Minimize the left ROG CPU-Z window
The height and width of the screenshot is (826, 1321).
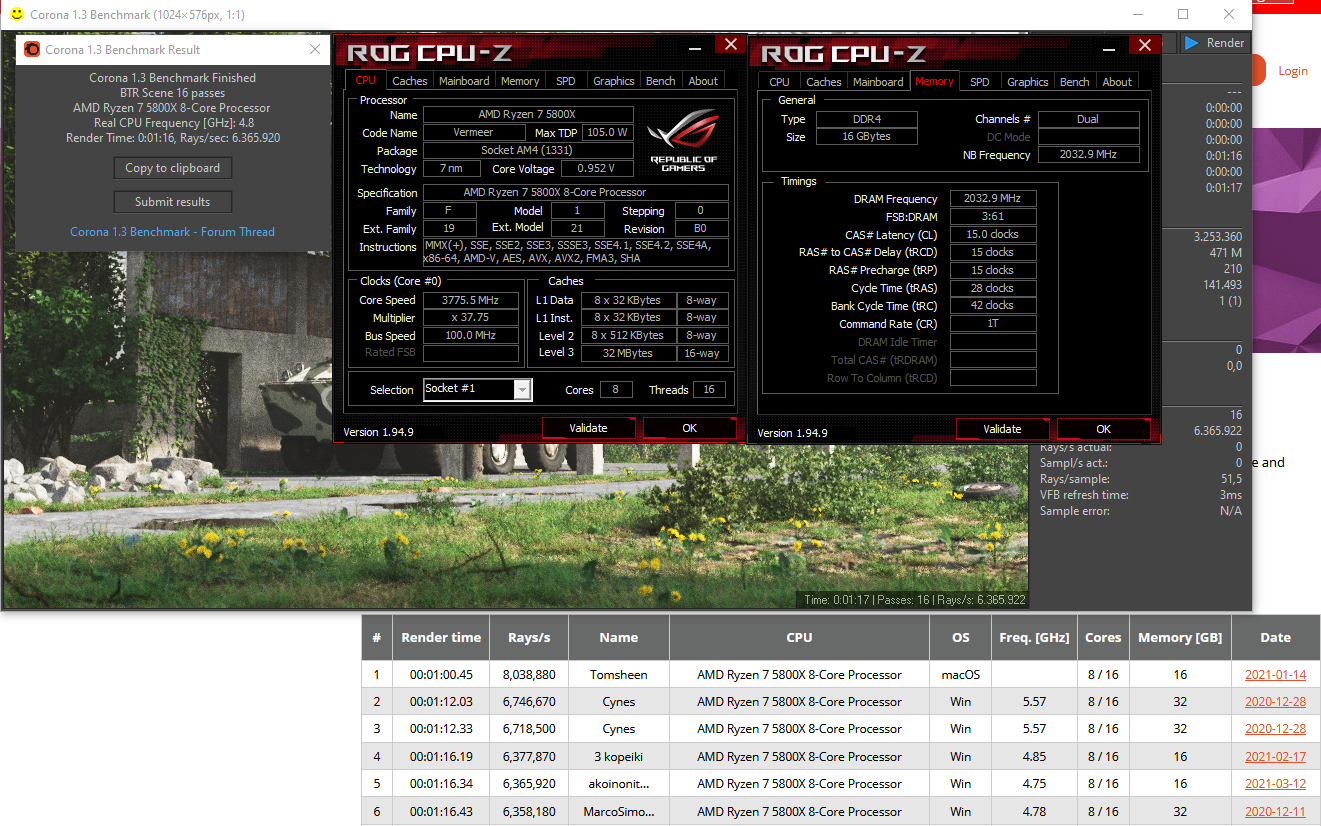695,47
